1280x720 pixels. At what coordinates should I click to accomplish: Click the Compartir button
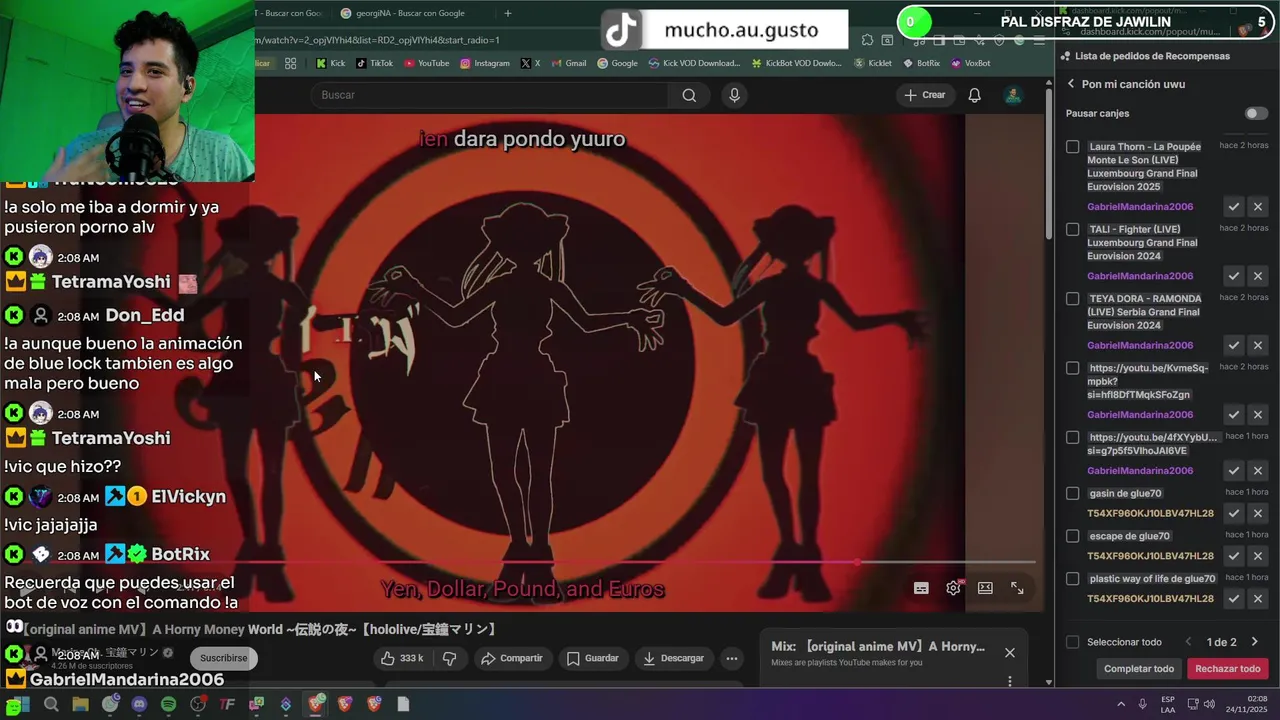pos(511,658)
